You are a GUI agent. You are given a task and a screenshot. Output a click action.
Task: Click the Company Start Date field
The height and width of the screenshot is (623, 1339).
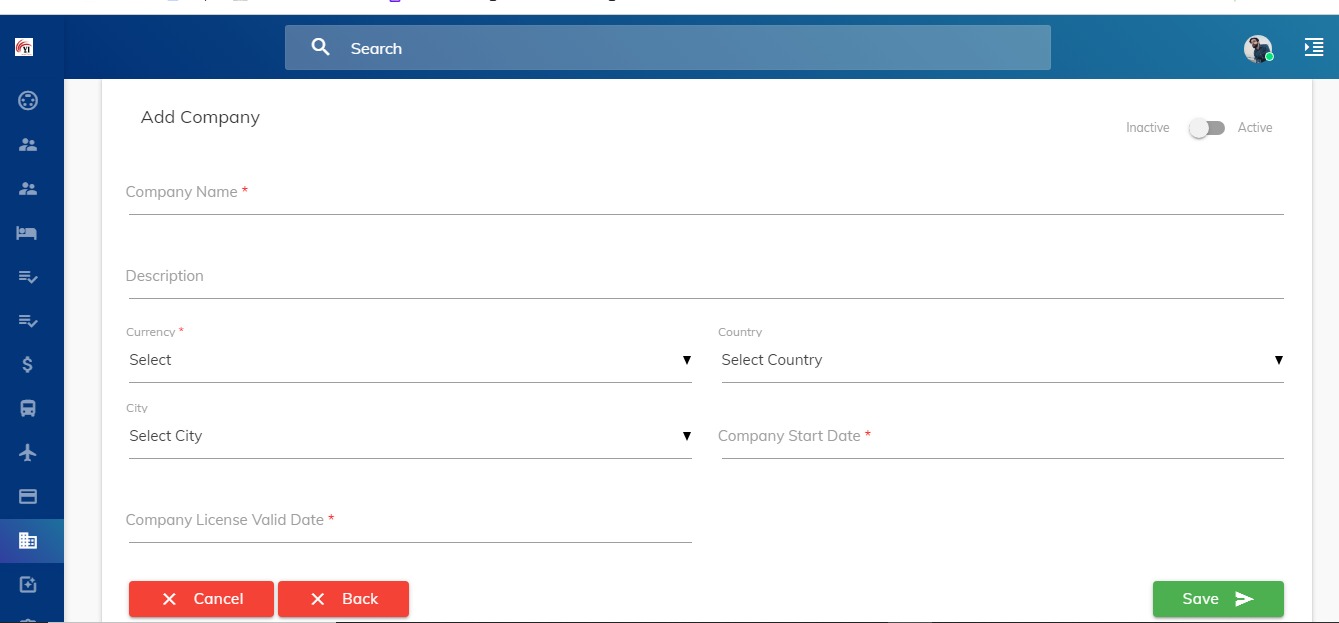pyautogui.click(x=1000, y=437)
